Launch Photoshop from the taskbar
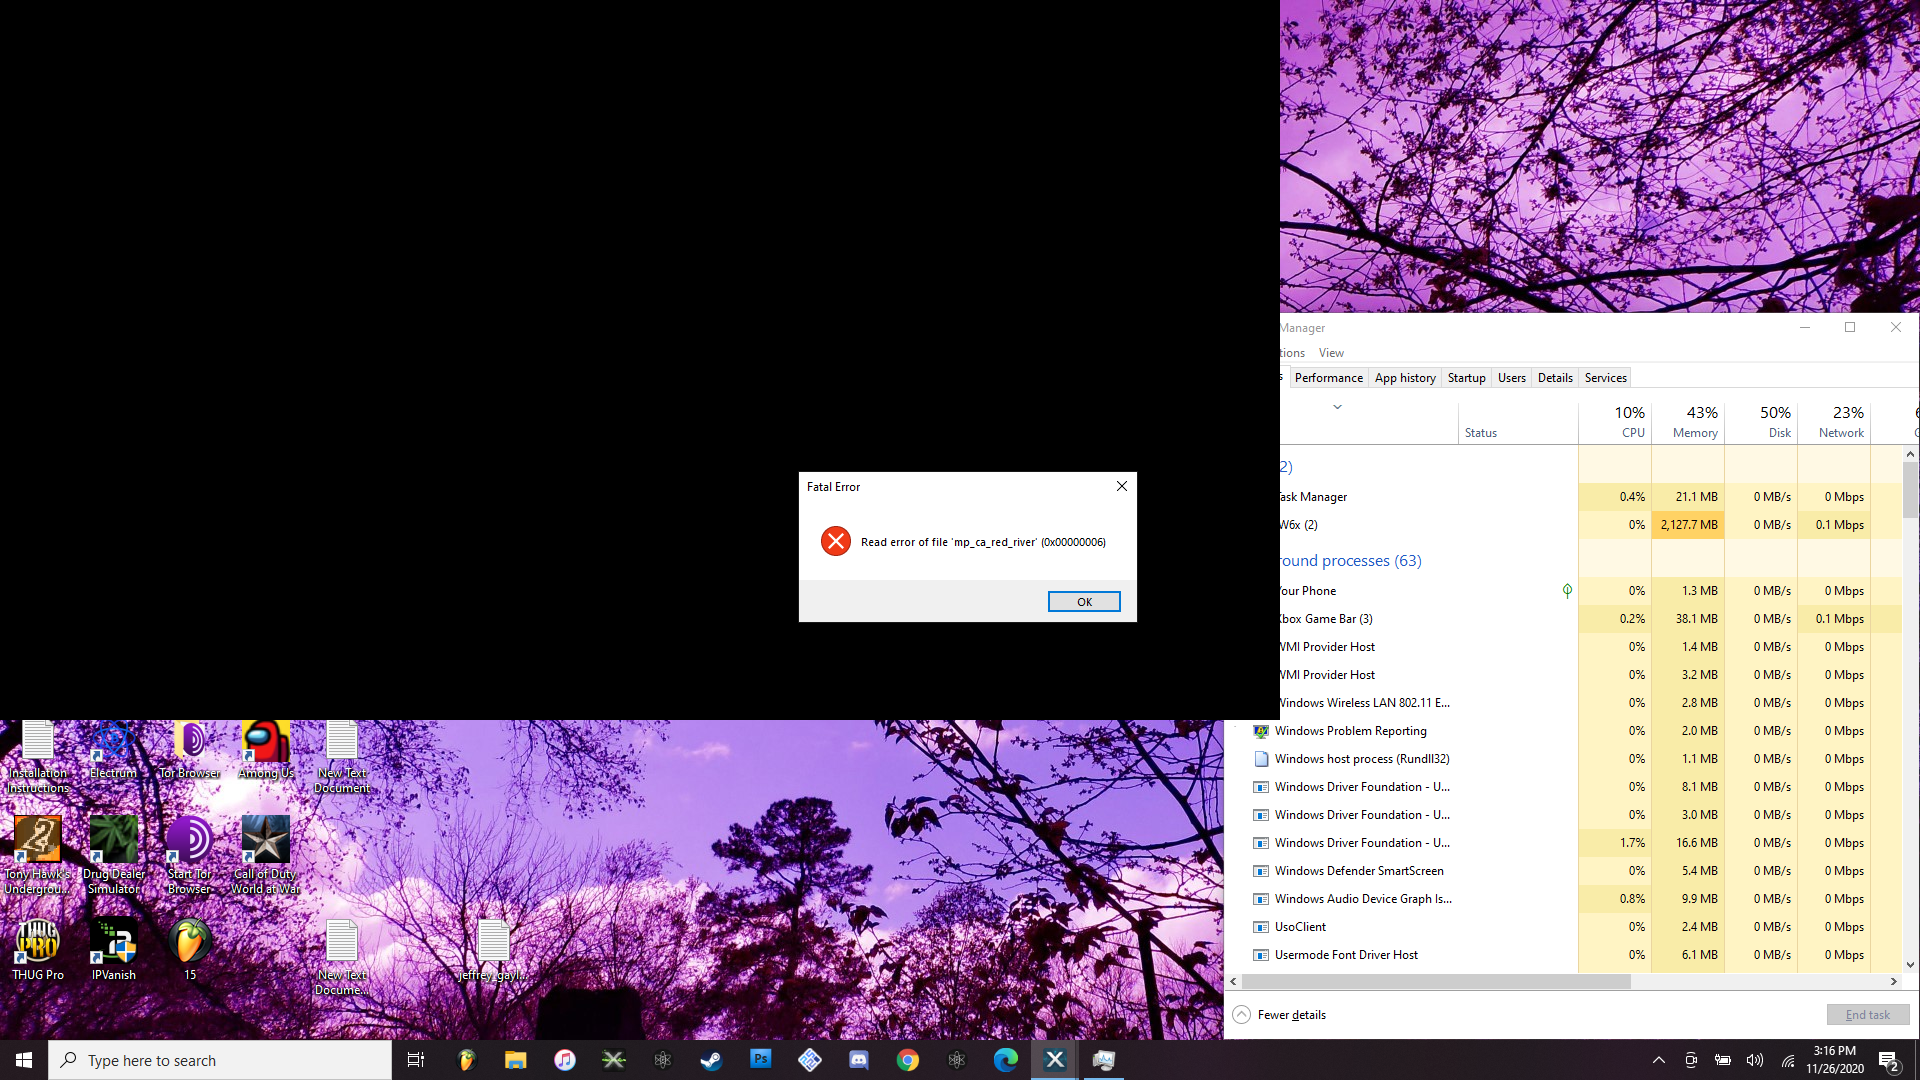The width and height of the screenshot is (1920, 1080). (761, 1059)
